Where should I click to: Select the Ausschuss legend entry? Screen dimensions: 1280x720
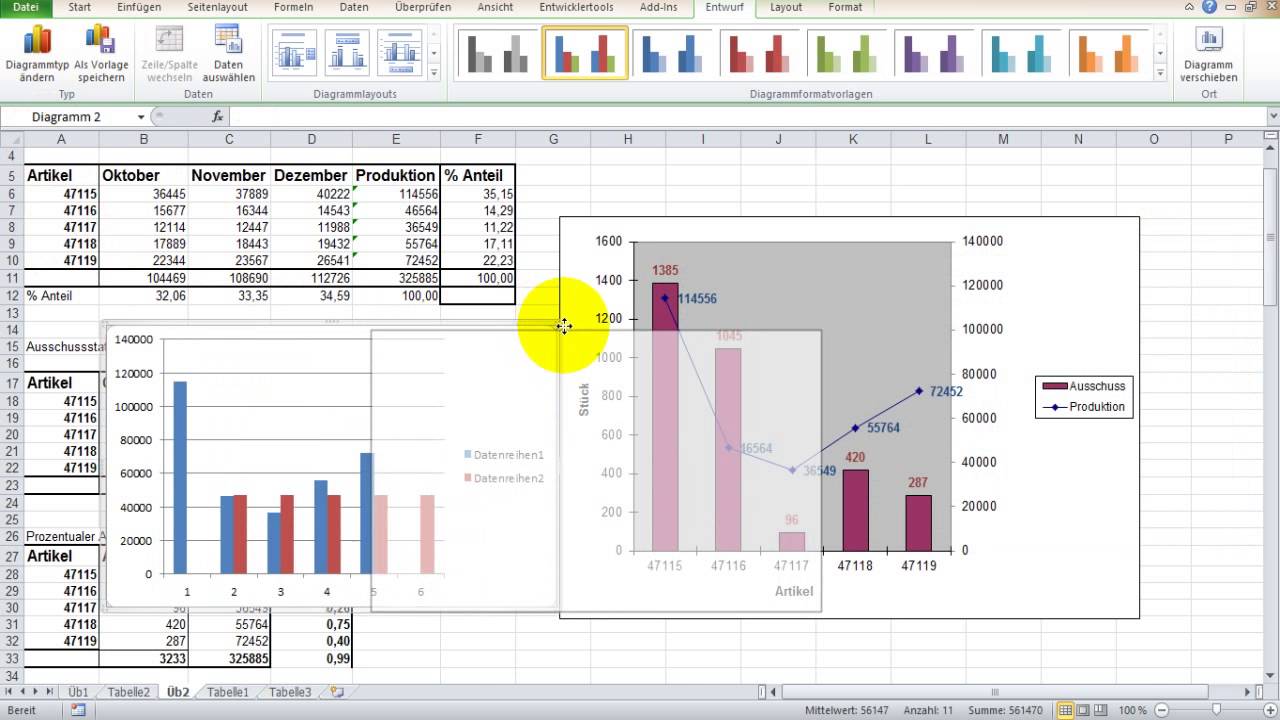pos(1086,386)
